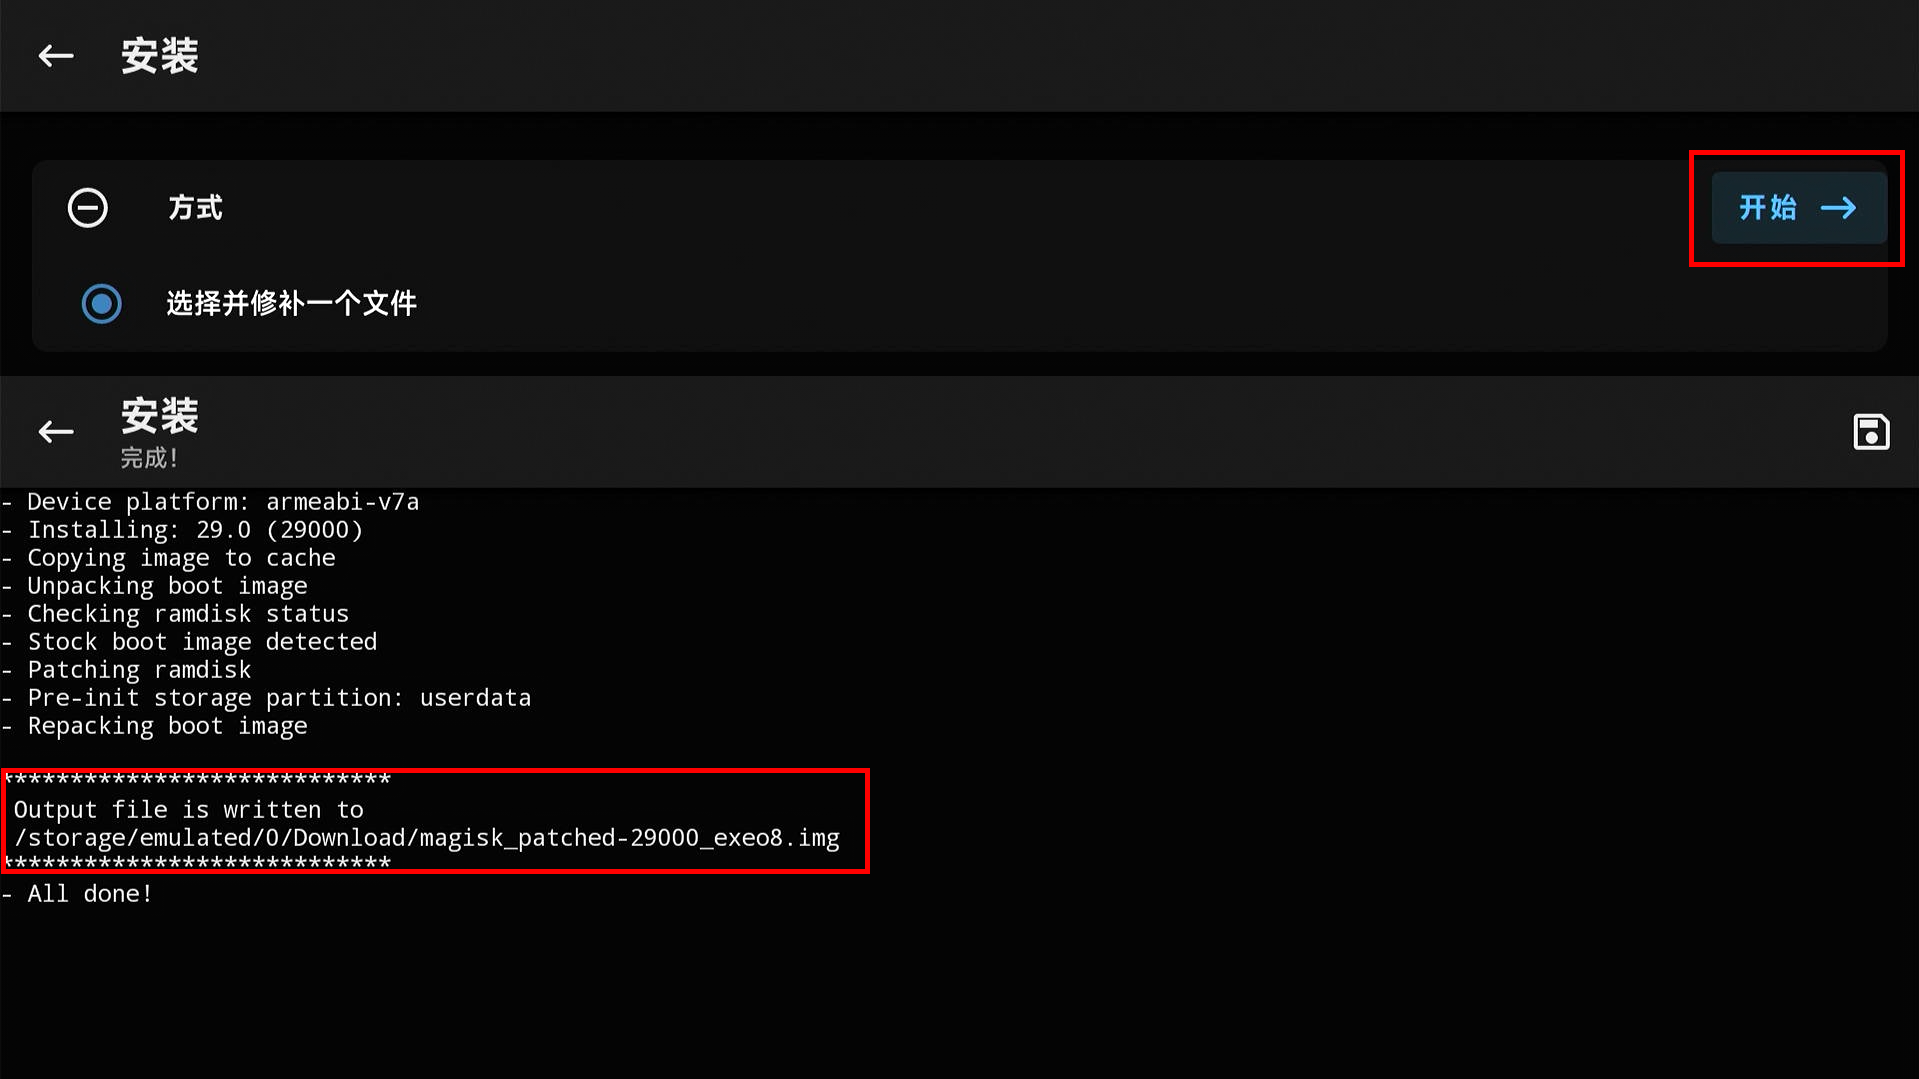This screenshot has width=1919, height=1079.
Task: Click the back arrow beside 完成!
Action: [56, 432]
